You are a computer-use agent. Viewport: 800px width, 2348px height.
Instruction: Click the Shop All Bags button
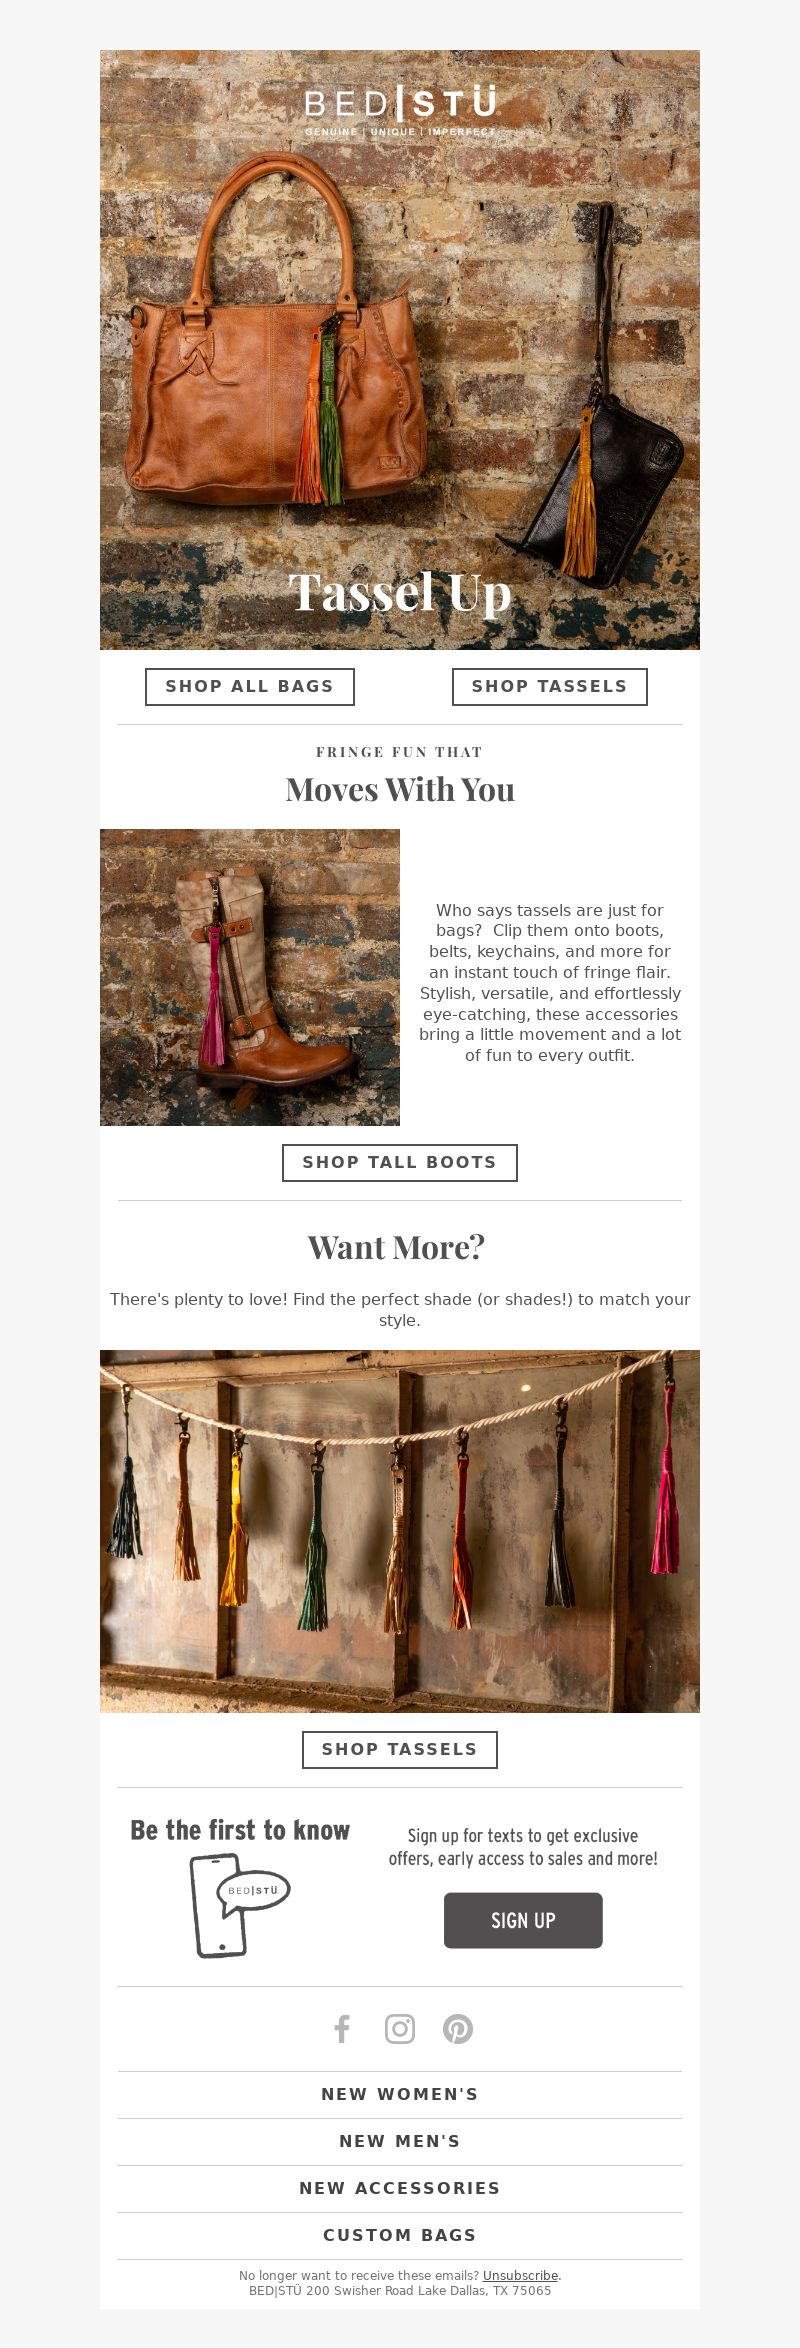pyautogui.click(x=250, y=687)
